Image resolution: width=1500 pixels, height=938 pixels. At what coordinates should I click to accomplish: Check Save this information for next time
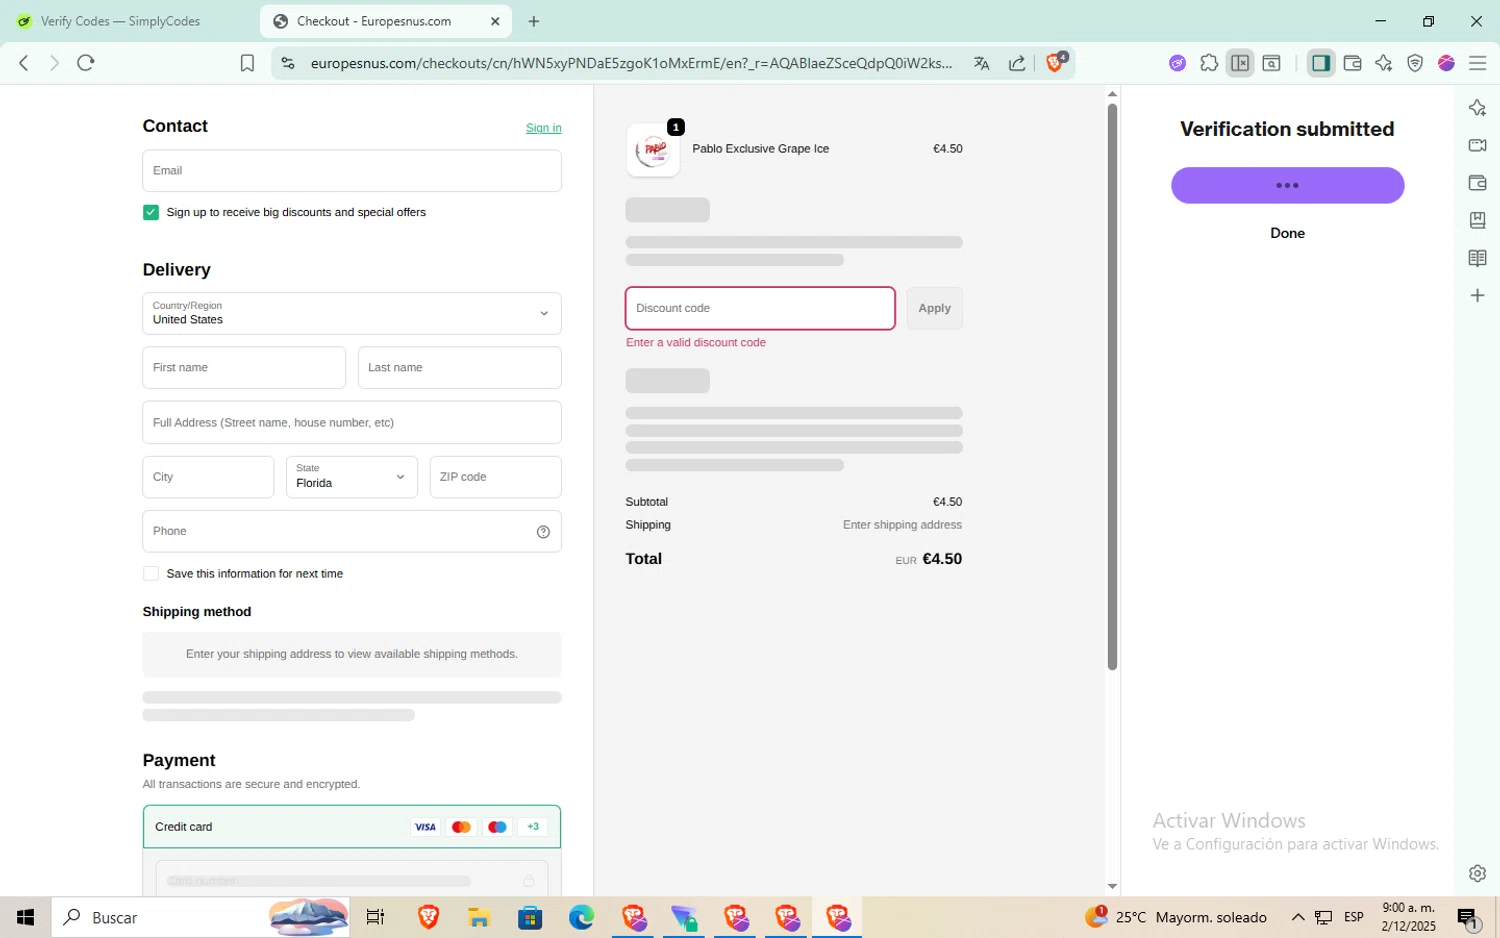click(151, 574)
